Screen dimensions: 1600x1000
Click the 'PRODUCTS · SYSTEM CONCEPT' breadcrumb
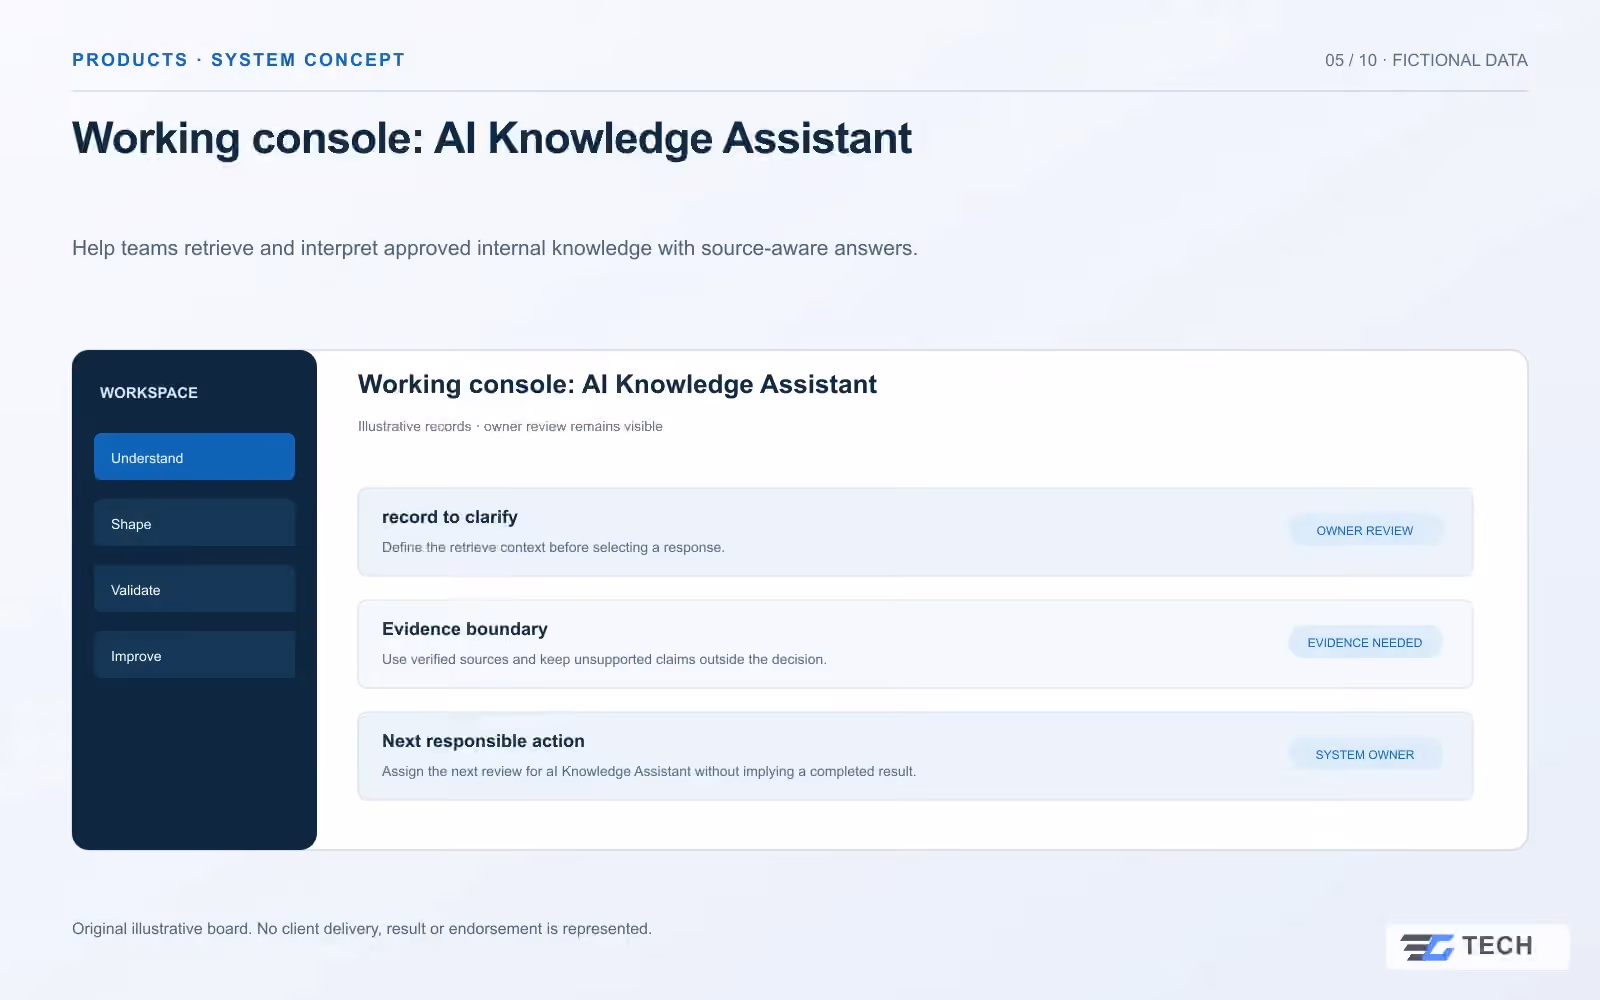click(238, 60)
